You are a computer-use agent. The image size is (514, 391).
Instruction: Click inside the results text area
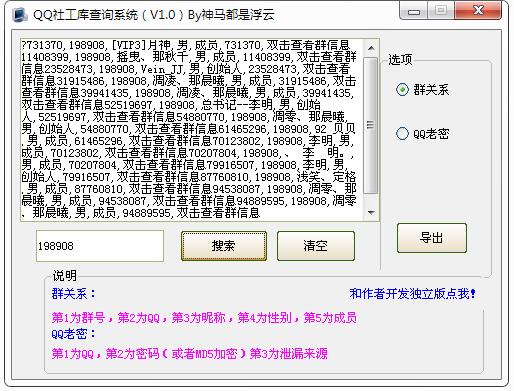(x=192, y=129)
